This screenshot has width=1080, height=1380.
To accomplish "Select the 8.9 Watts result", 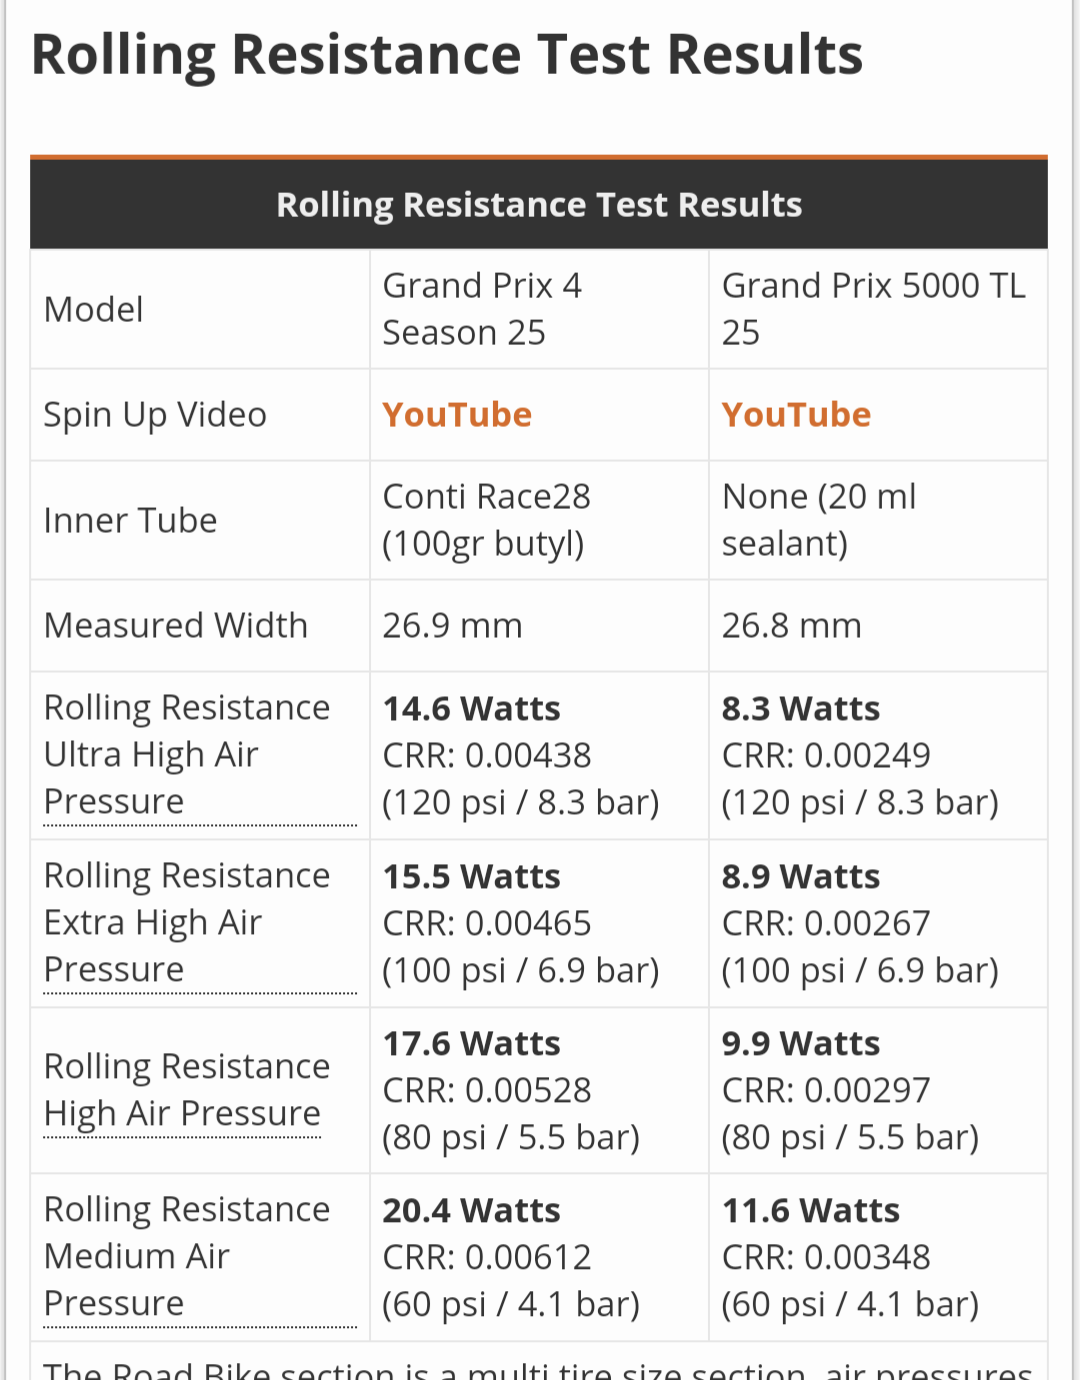I will [800, 877].
